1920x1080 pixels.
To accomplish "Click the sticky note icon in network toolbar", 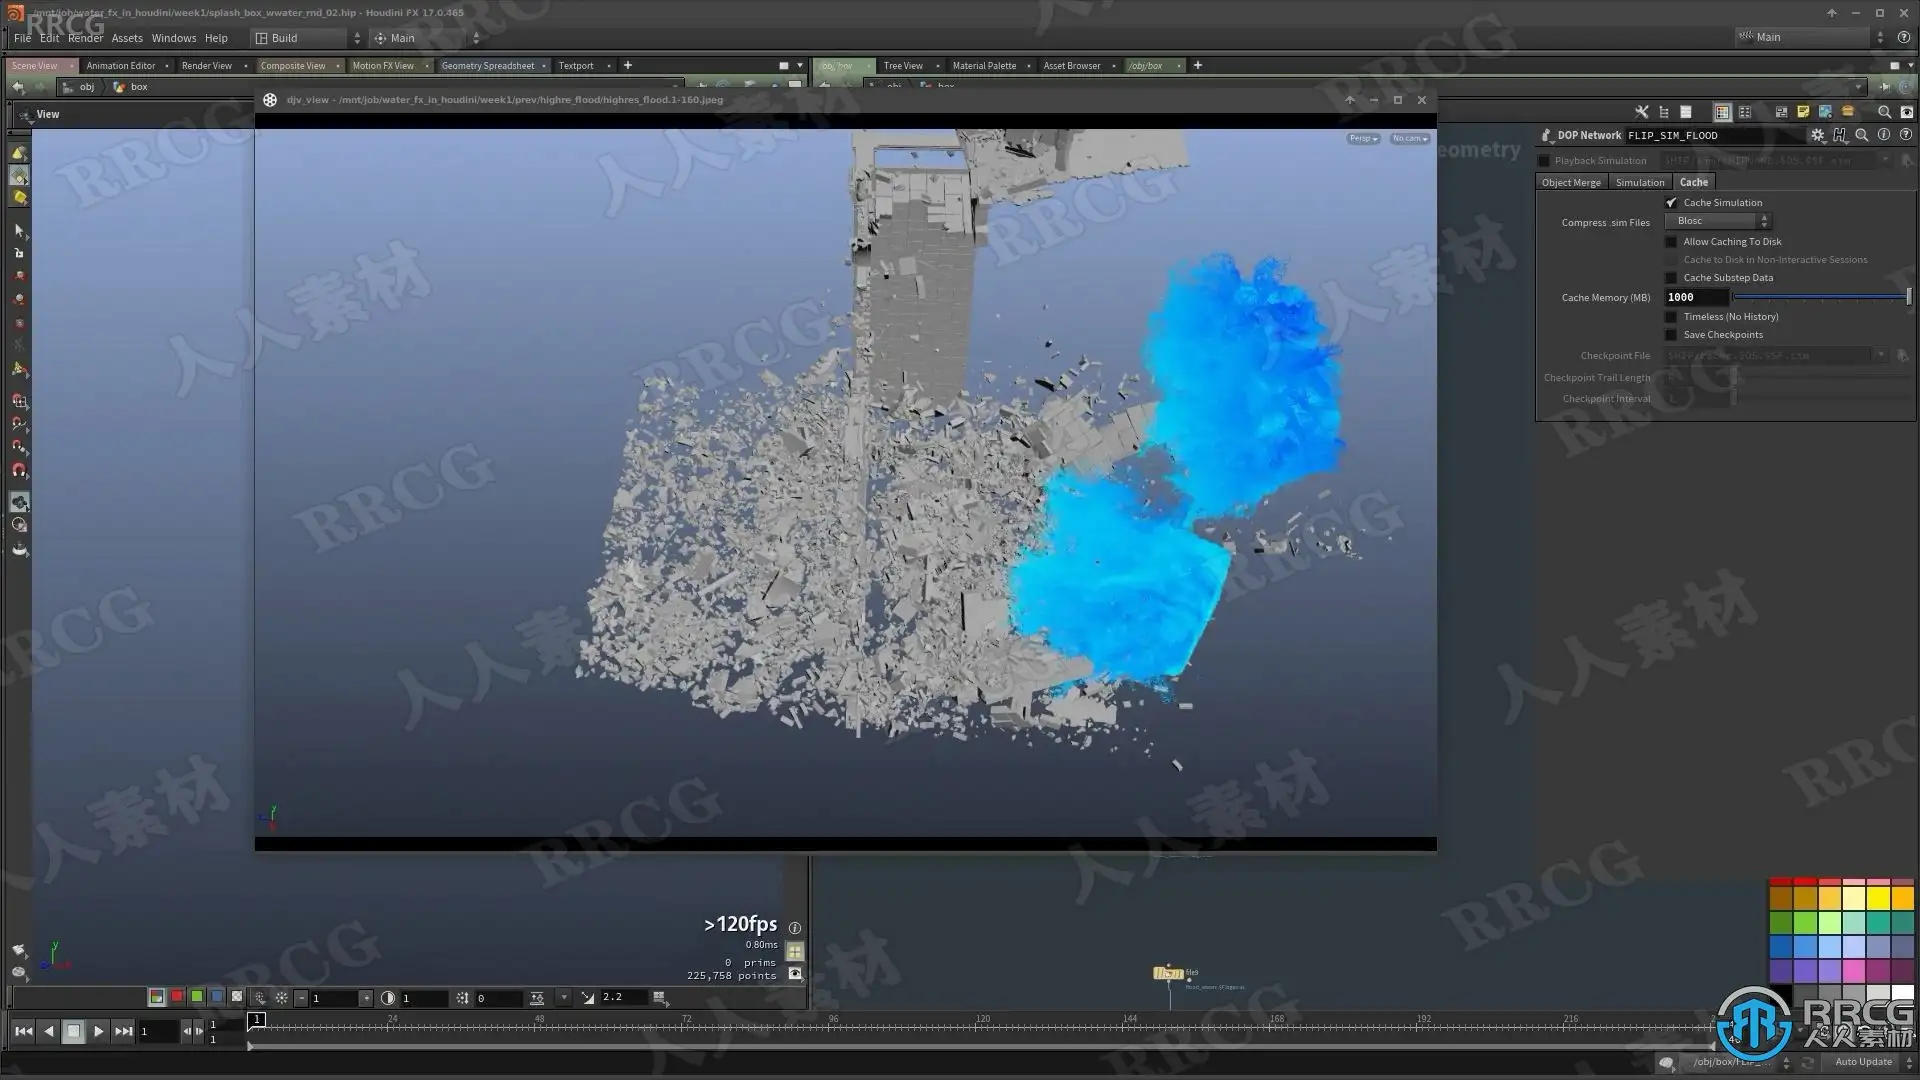I will tap(1803, 112).
